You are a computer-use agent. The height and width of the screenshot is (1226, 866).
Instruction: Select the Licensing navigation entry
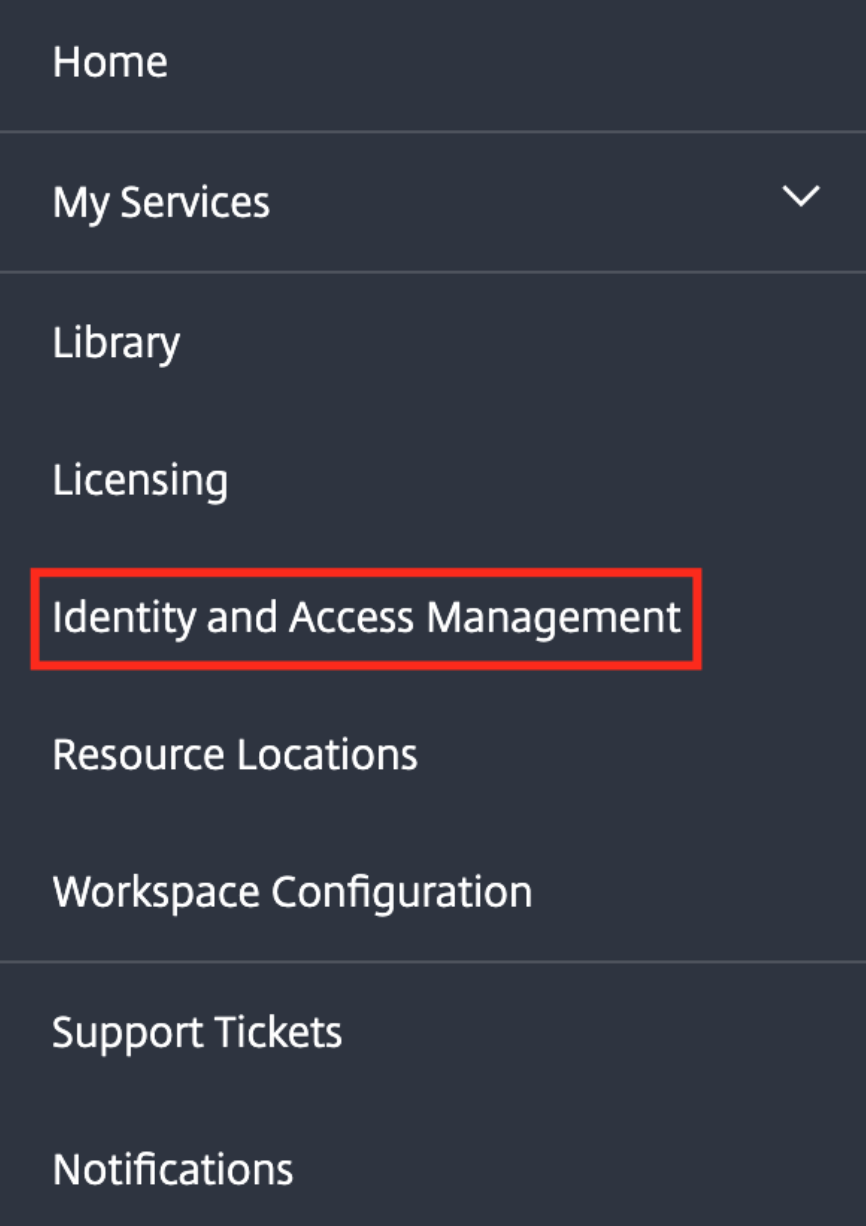pyautogui.click(x=140, y=481)
